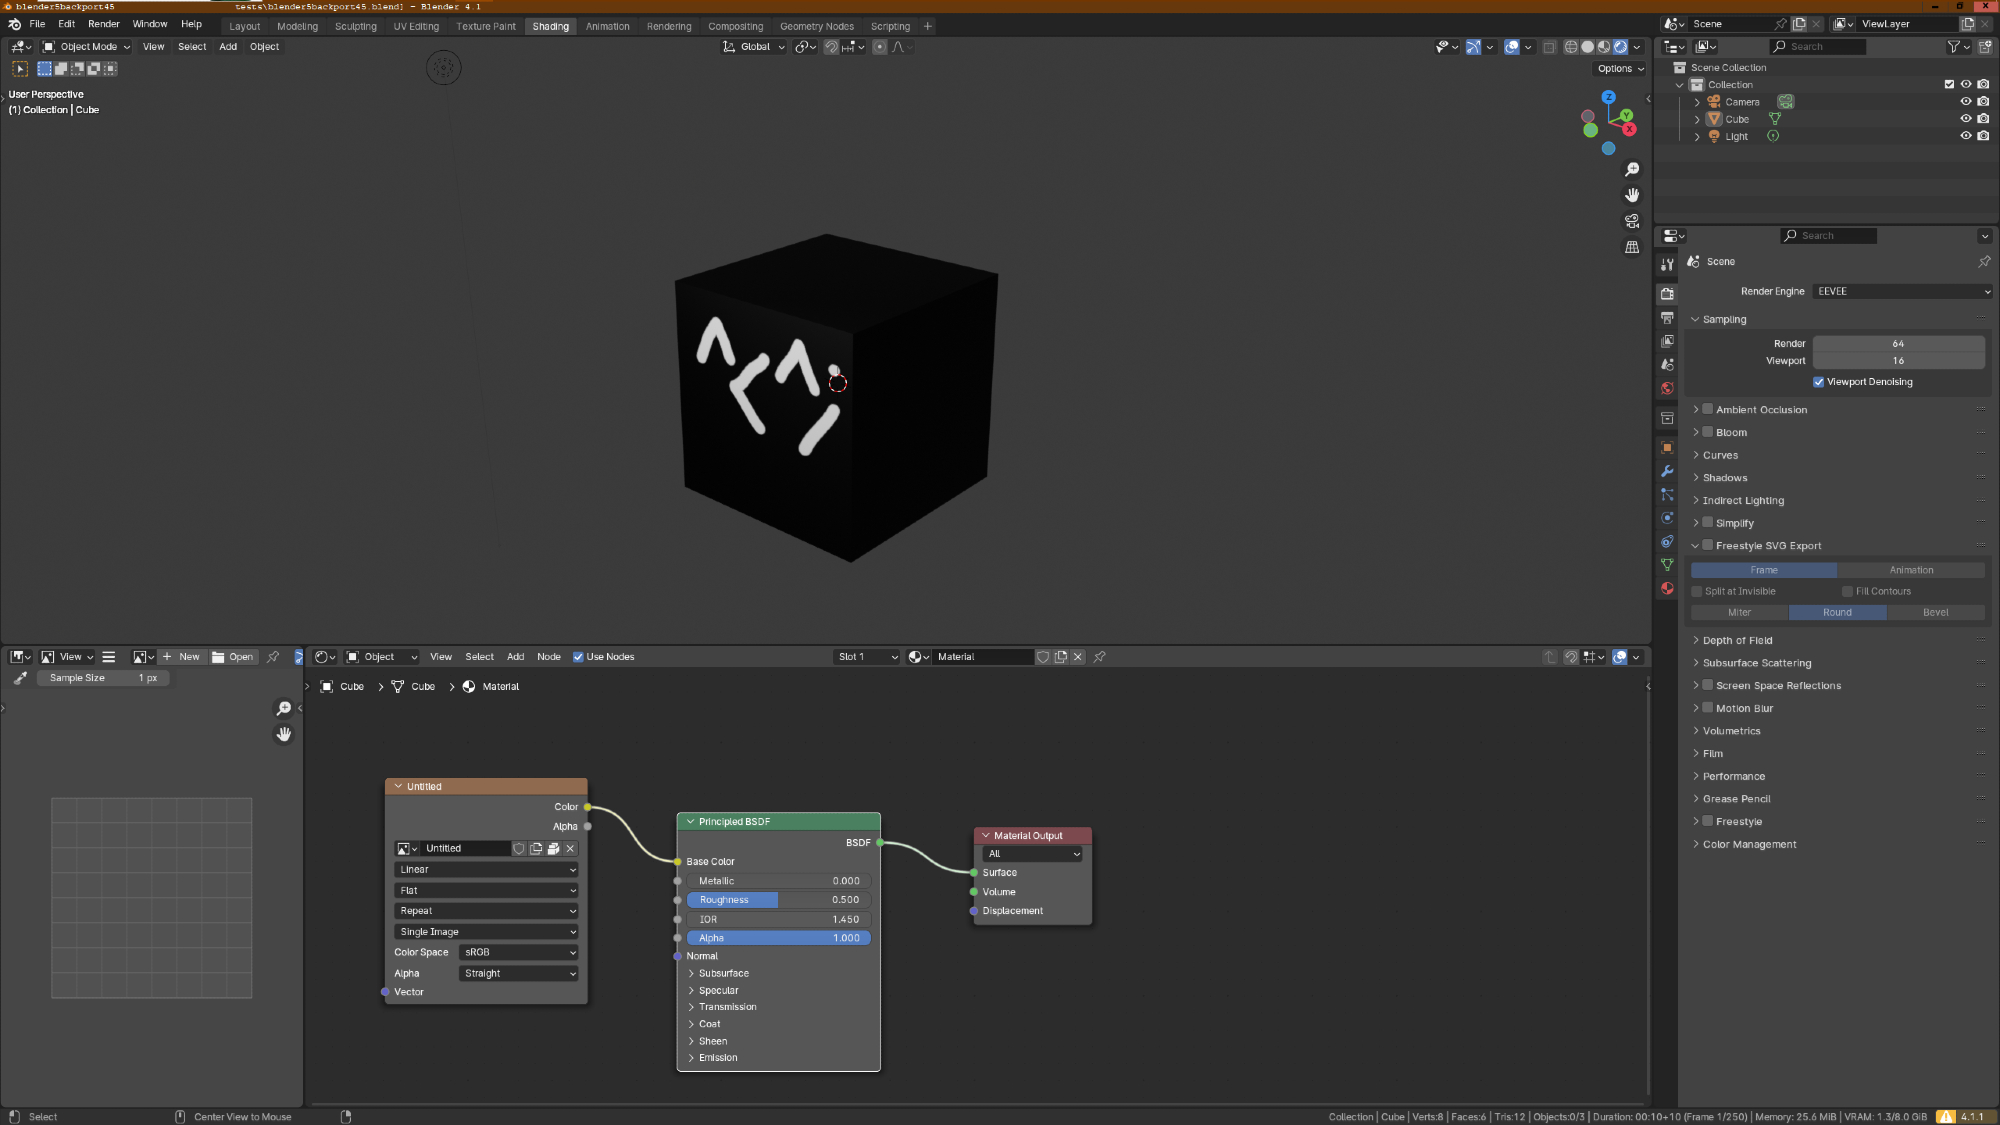Screen dimensions: 2000x1125
Task: Click the pan view hand icon
Action: [1632, 195]
